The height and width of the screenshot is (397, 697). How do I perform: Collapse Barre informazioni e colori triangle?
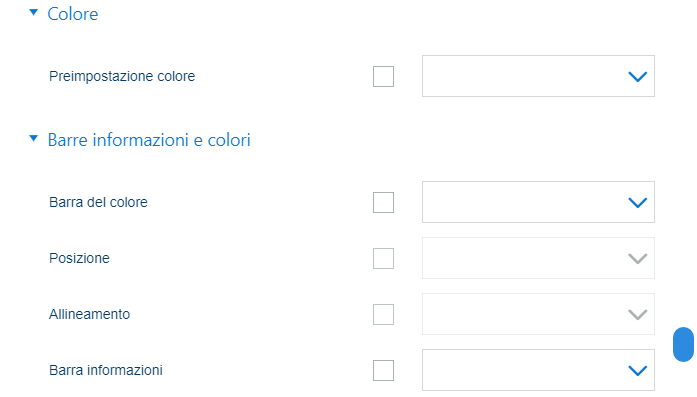click(x=33, y=138)
